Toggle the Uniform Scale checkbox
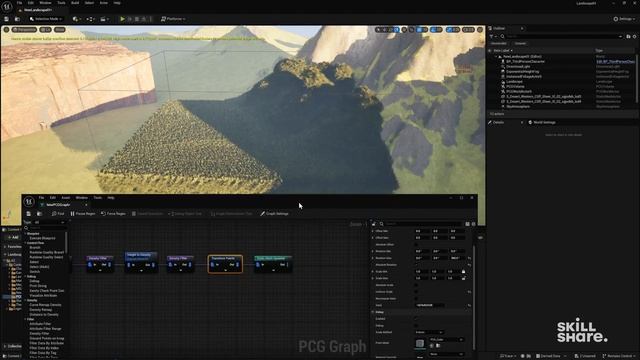The image size is (640, 360). pos(416,292)
